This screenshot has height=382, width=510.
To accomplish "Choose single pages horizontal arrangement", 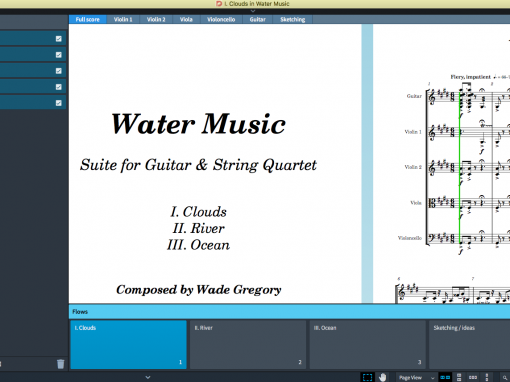I will [x=473, y=377].
